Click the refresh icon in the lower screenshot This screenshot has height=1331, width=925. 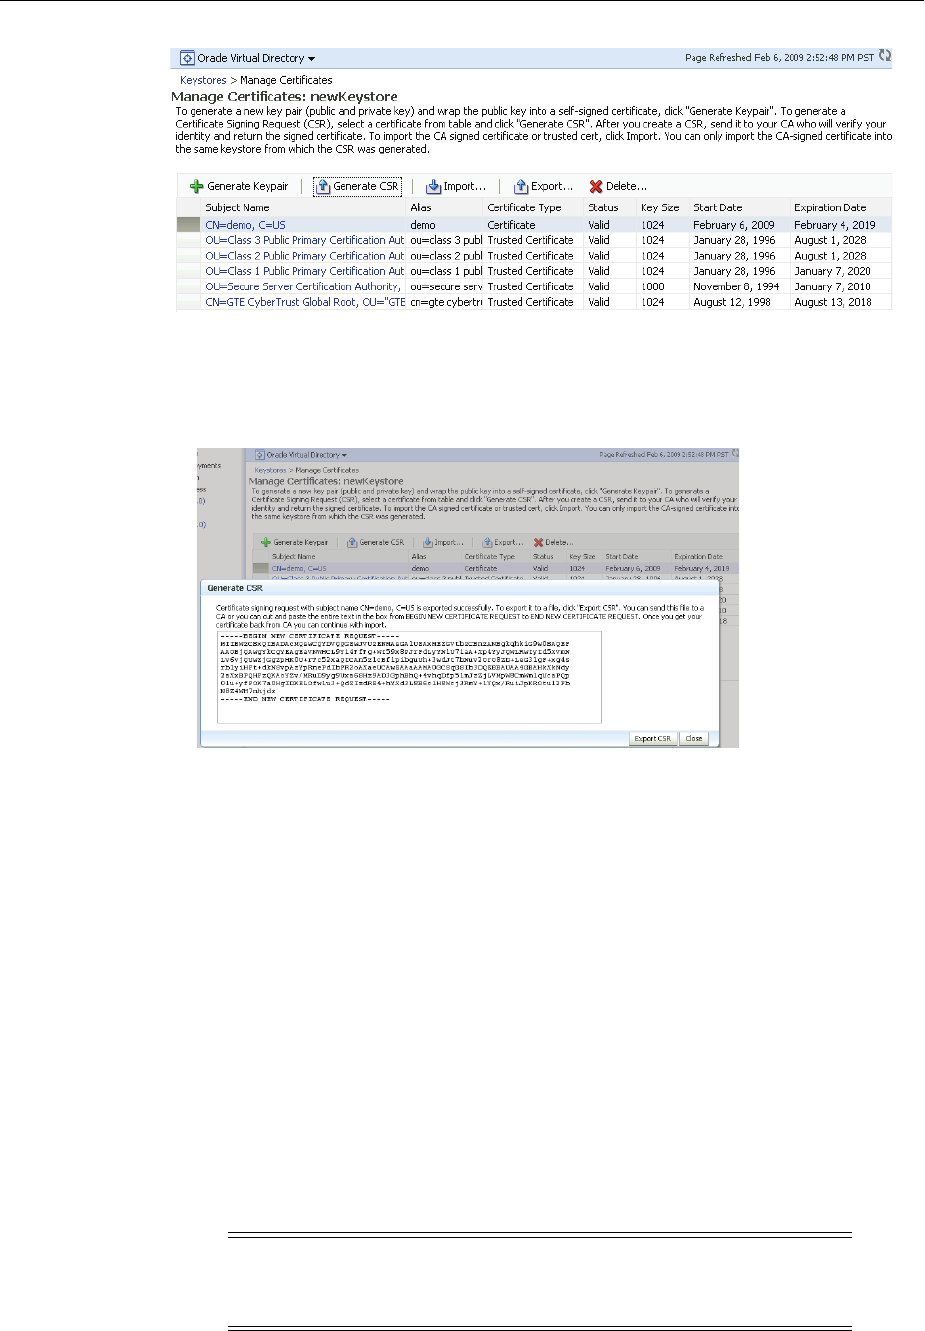pyautogui.click(x=735, y=453)
